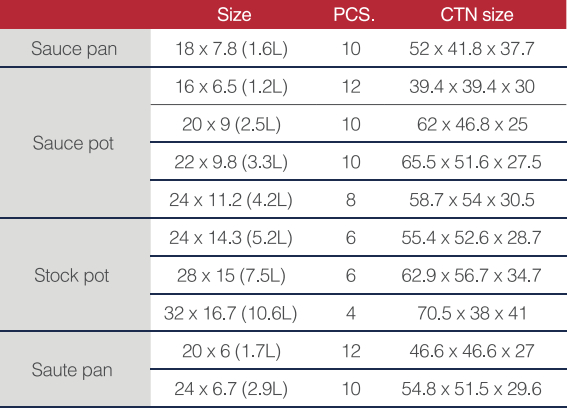567x408 pixels.
Task: Click the 20 x 9 (2.5L) size cell
Action: tap(231, 124)
